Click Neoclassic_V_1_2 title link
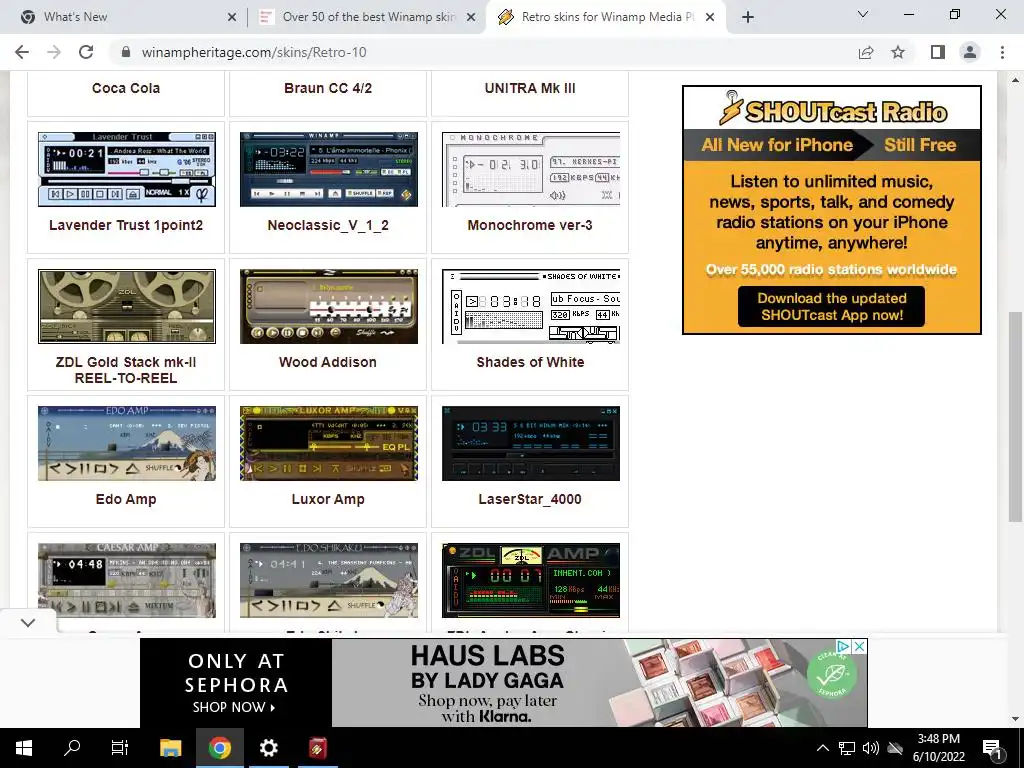Viewport: 1024px width, 768px height. click(328, 225)
